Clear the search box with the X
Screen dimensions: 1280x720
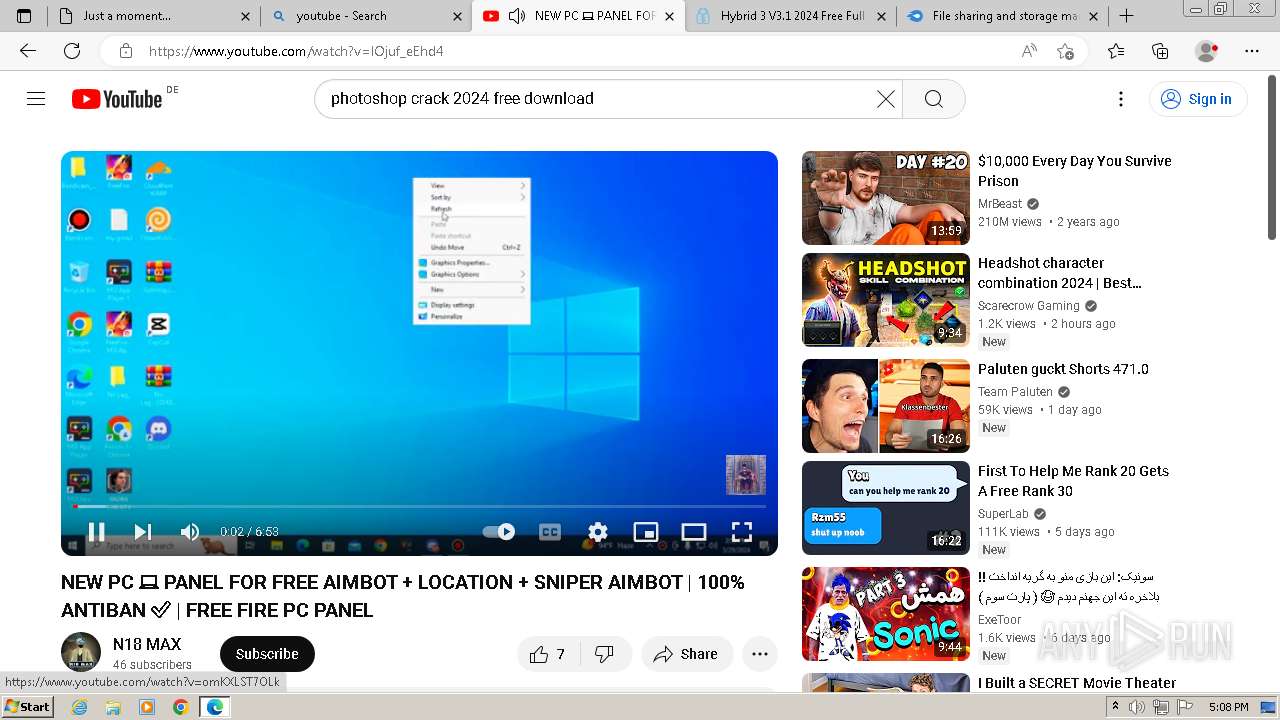(886, 98)
